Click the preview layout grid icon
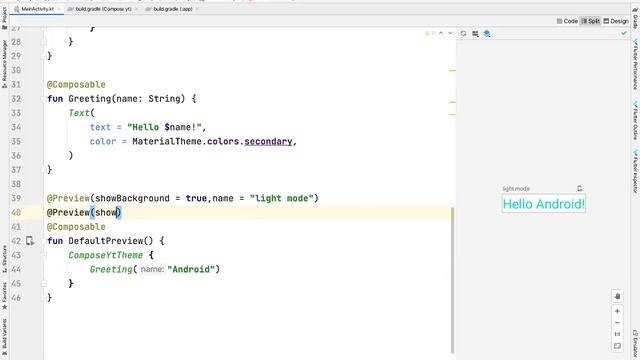640x360 pixels. 475,33
